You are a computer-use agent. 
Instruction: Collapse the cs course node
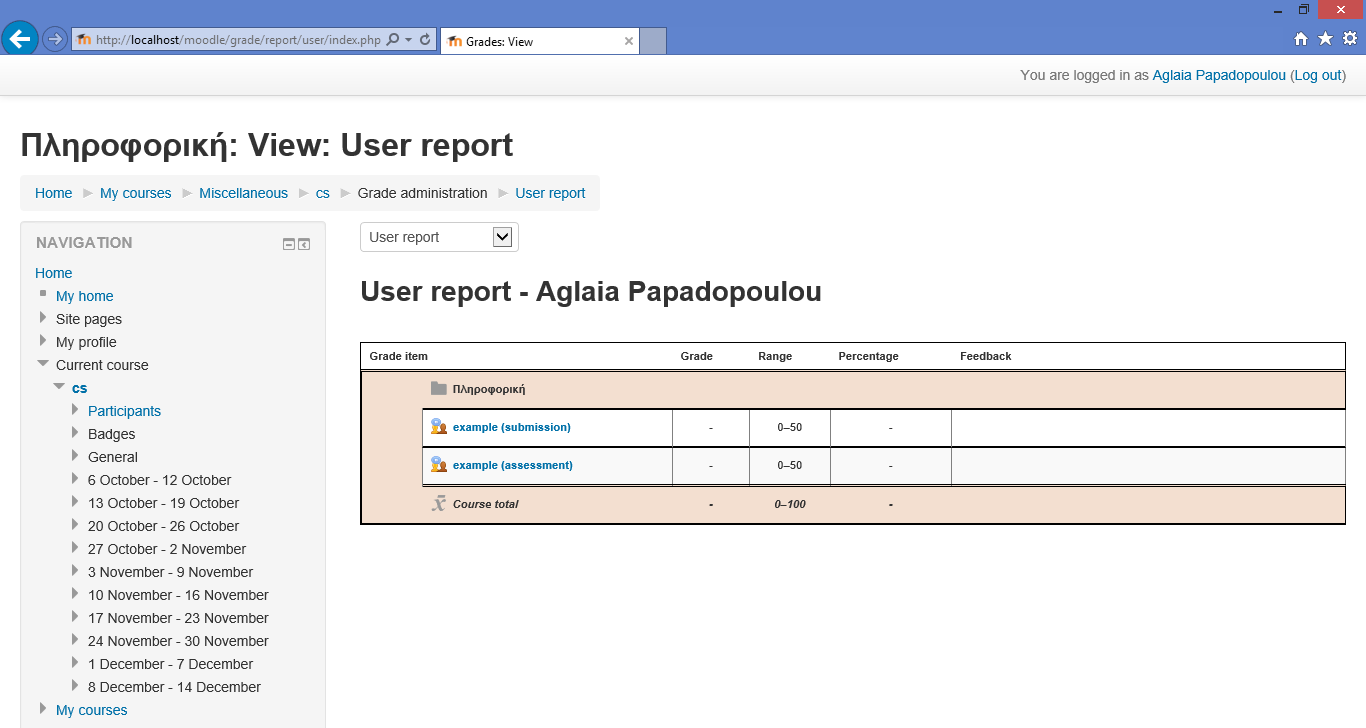(60, 387)
